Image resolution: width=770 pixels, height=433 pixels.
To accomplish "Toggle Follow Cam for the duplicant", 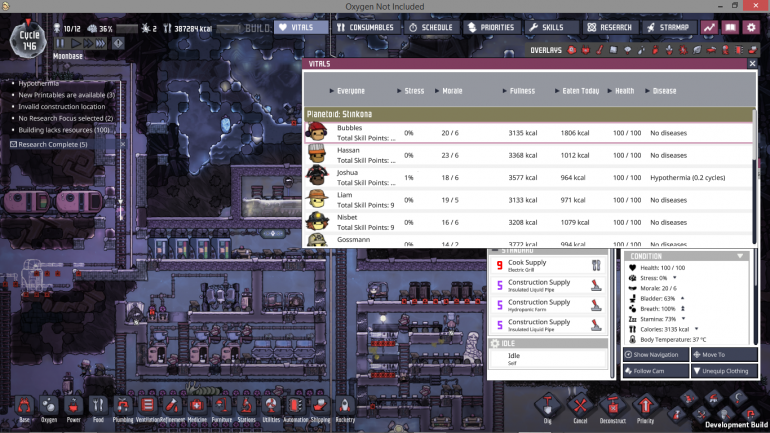I will [x=657, y=371].
